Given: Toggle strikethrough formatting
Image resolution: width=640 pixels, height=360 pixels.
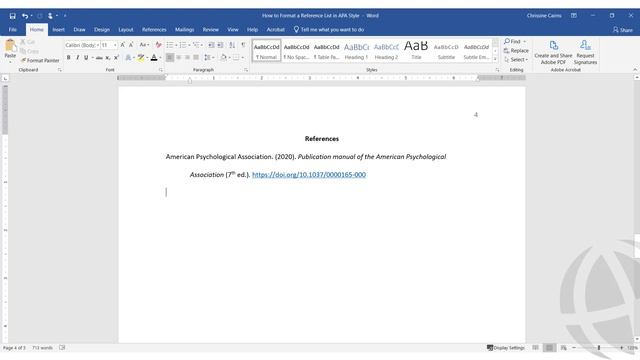Looking at the screenshot, I should 99,58.
